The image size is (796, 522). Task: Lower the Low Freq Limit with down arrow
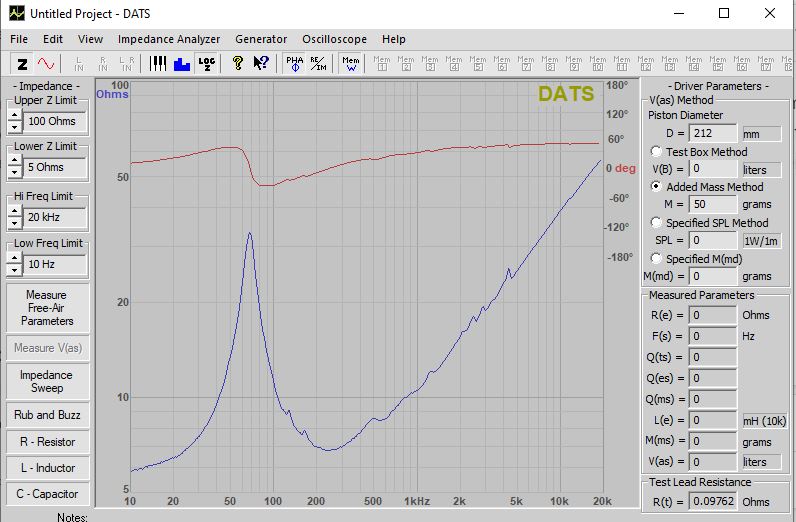click(x=15, y=270)
